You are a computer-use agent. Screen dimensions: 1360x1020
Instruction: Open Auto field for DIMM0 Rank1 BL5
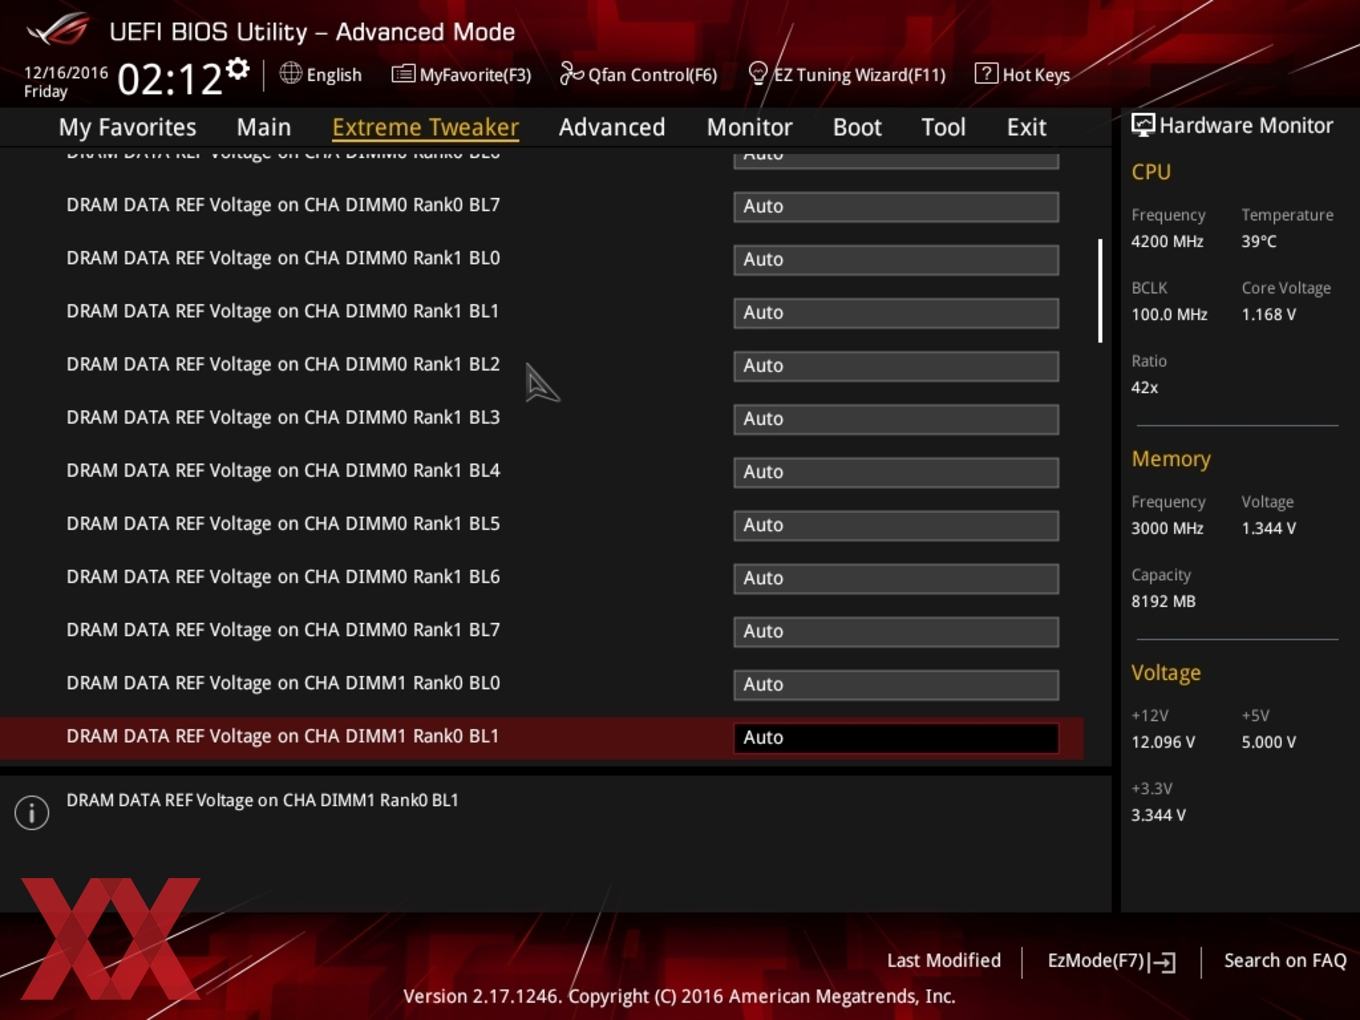coord(896,524)
